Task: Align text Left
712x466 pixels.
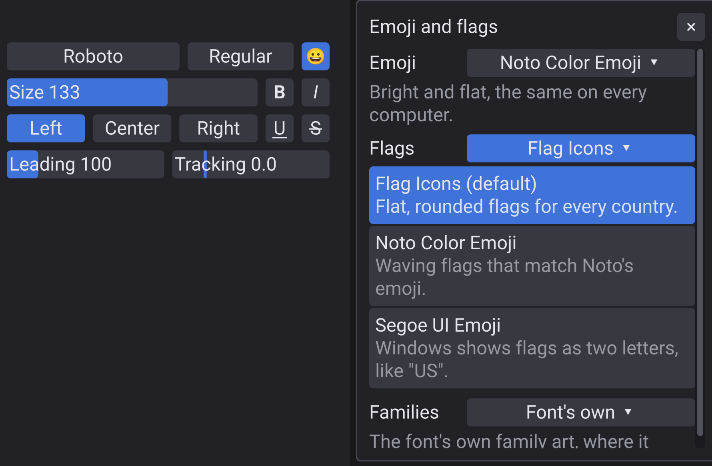Action: point(46,128)
